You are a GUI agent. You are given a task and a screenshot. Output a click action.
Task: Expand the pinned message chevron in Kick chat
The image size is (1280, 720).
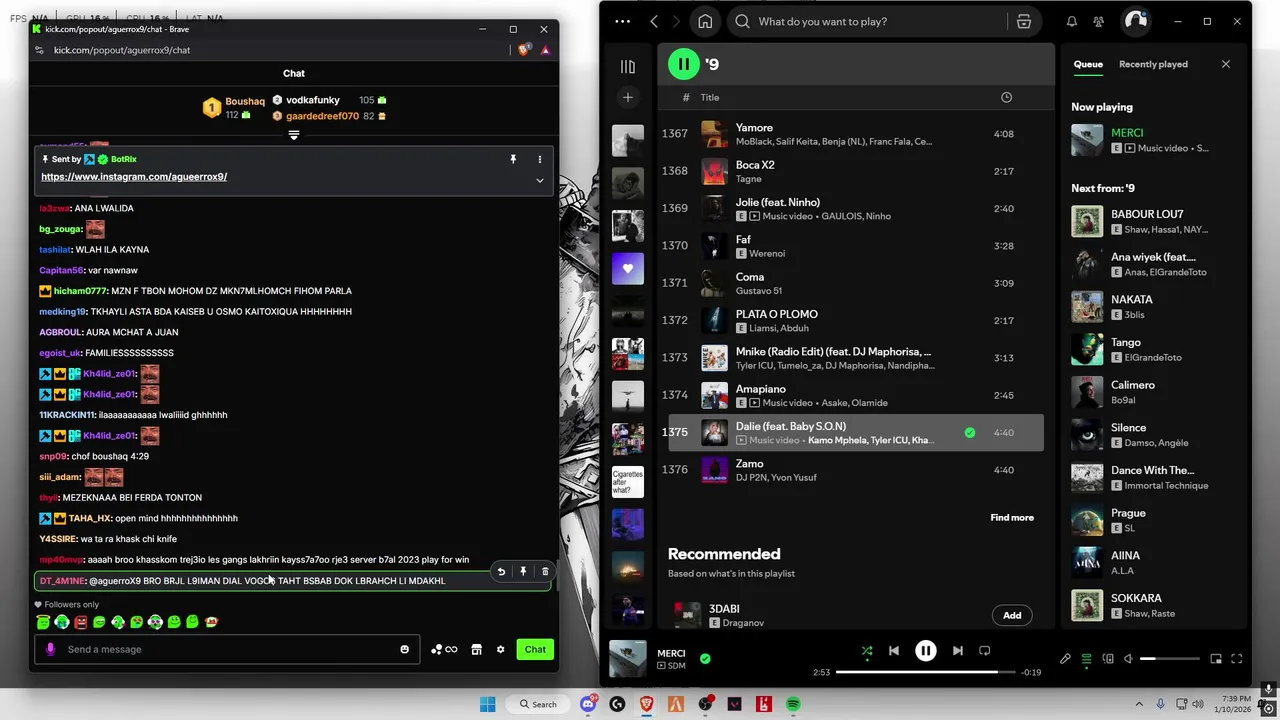pos(539,180)
